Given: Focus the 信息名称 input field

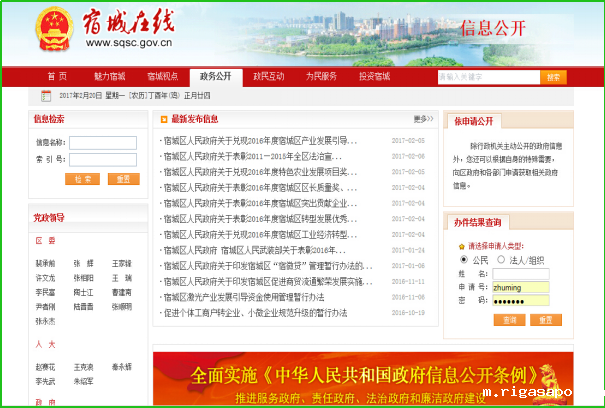Looking at the screenshot, I should pos(103,143).
